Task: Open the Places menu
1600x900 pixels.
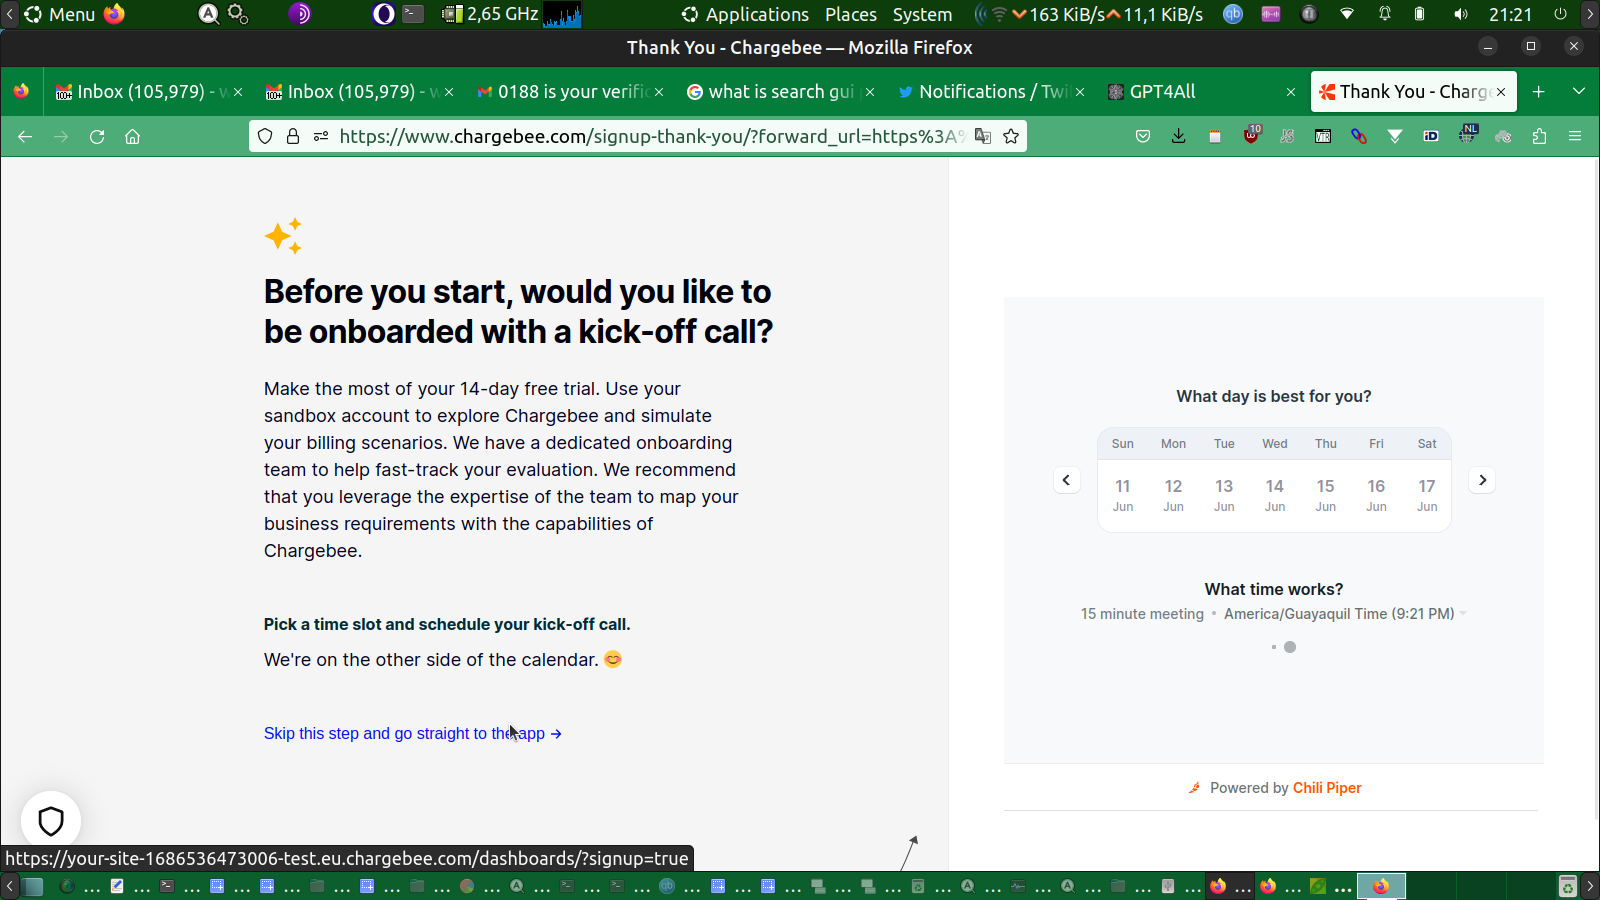Action: [851, 14]
